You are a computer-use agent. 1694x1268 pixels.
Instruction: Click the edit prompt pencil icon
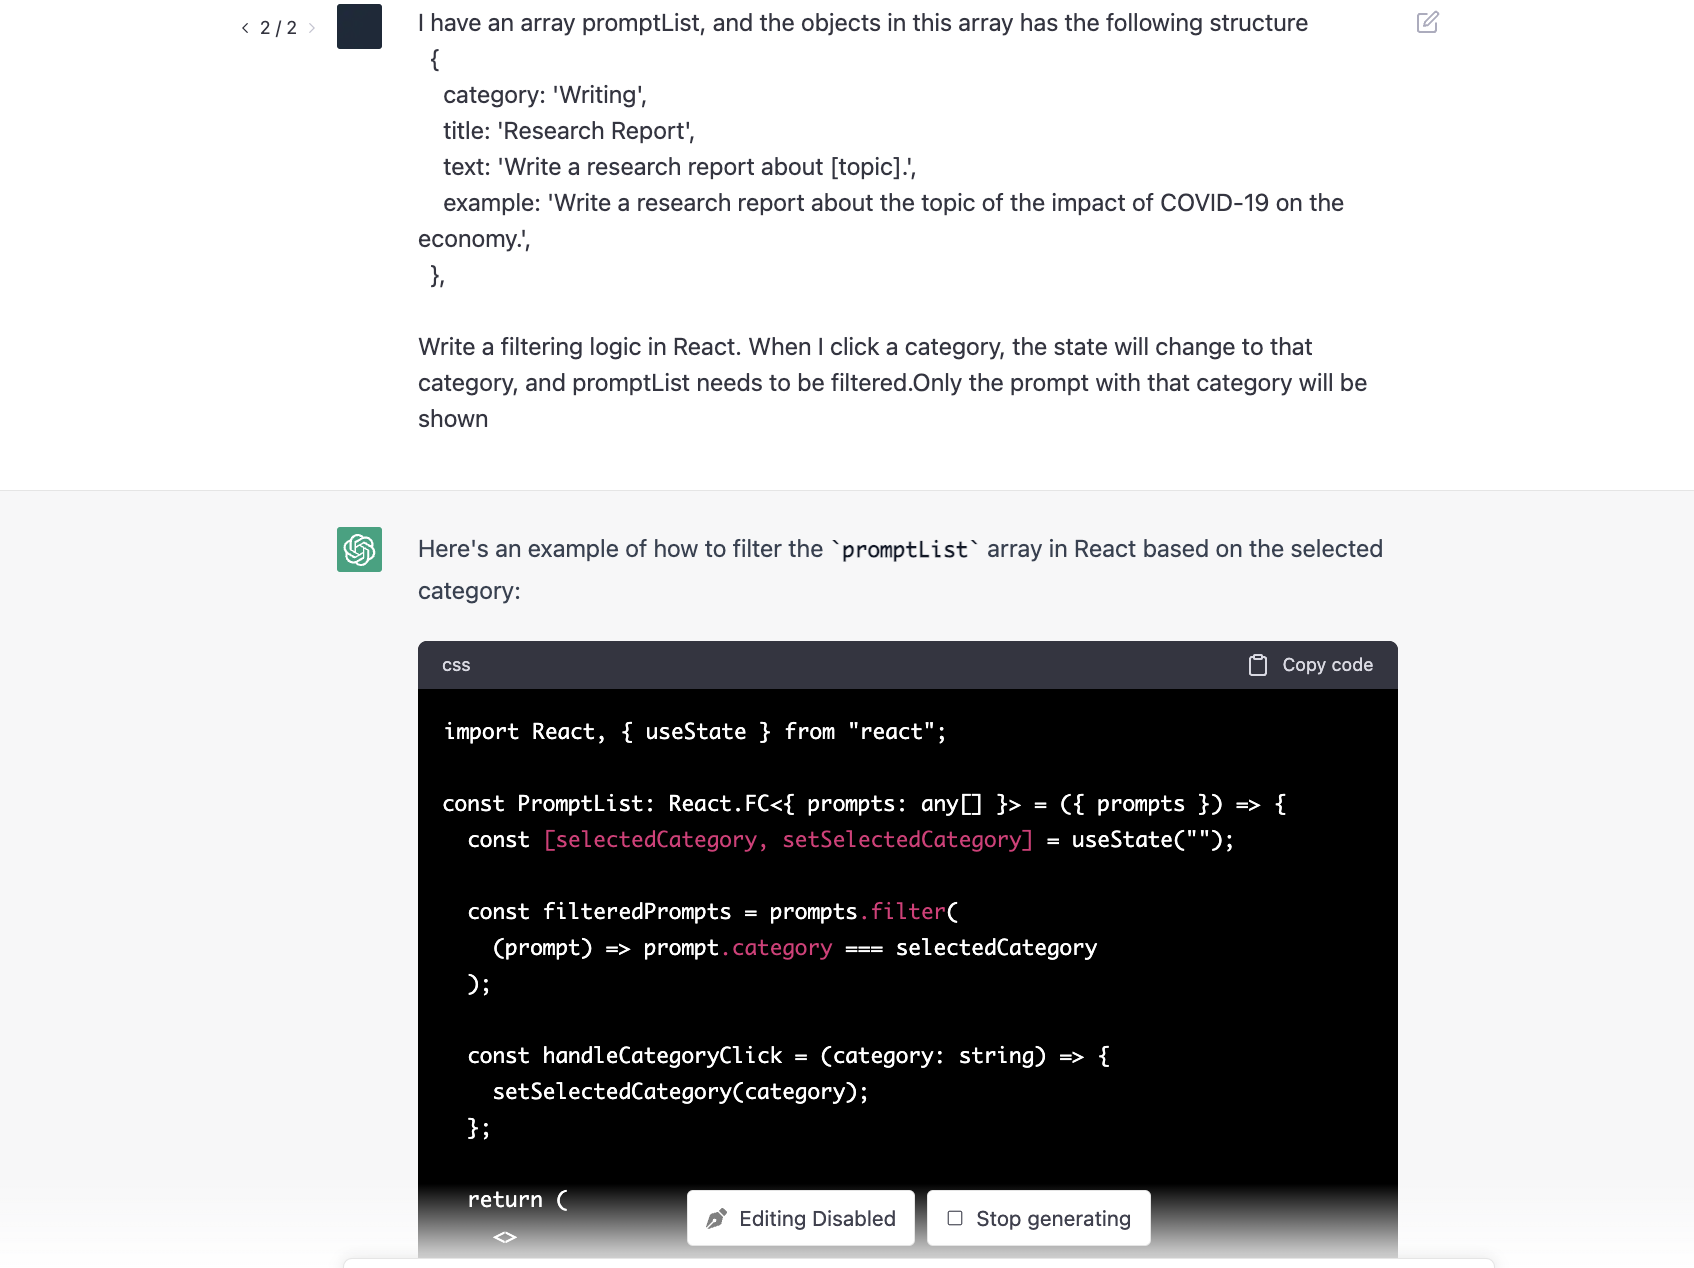1428,22
